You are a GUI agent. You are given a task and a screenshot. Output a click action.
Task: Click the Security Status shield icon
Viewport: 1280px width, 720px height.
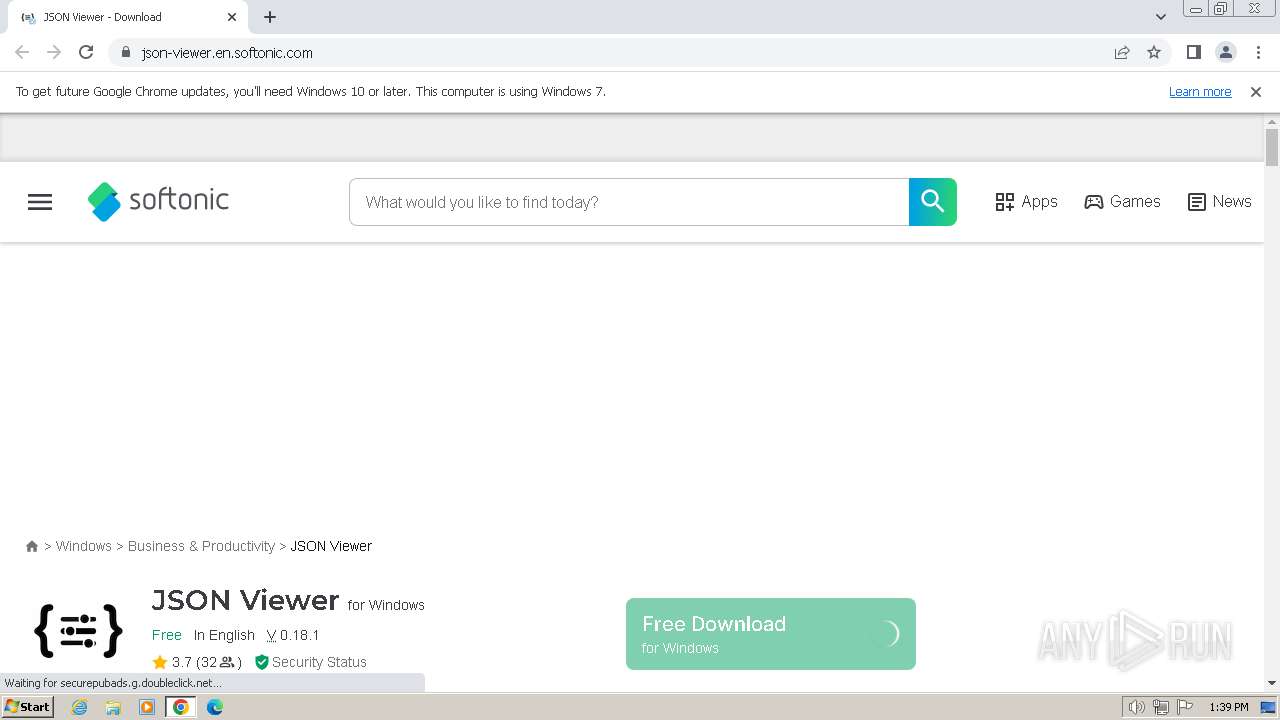262,662
